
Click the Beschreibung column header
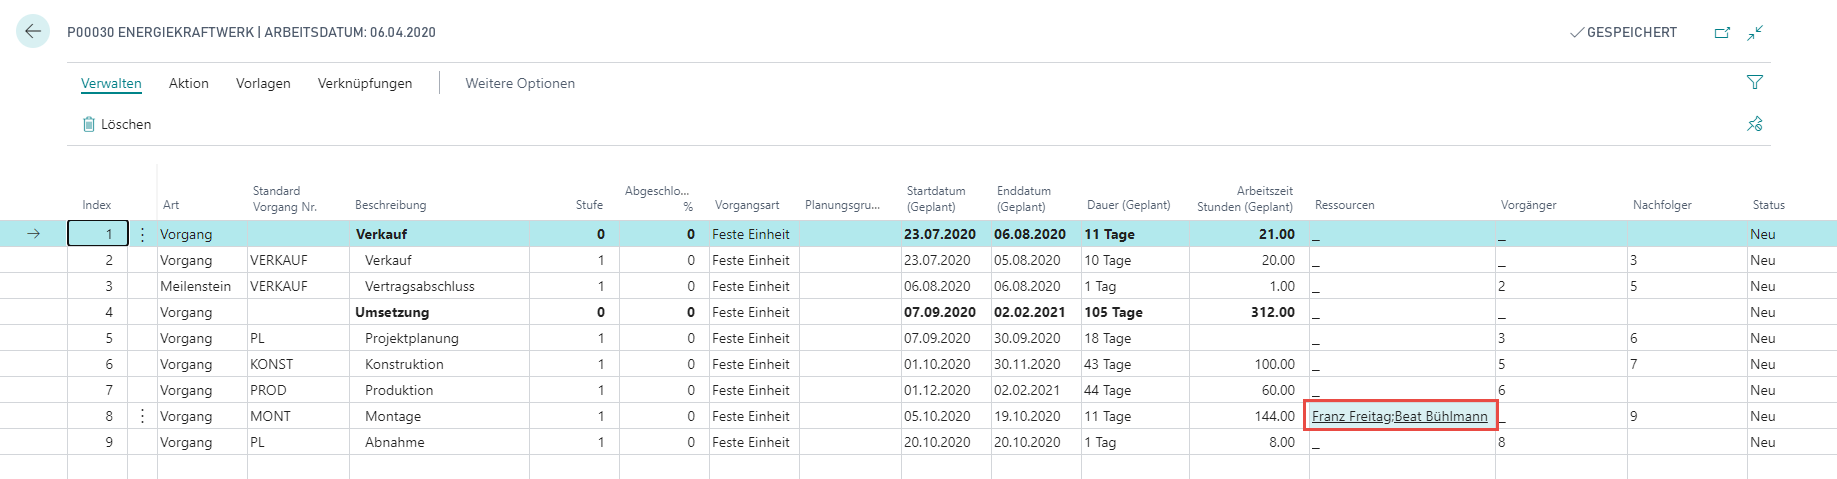pos(390,205)
